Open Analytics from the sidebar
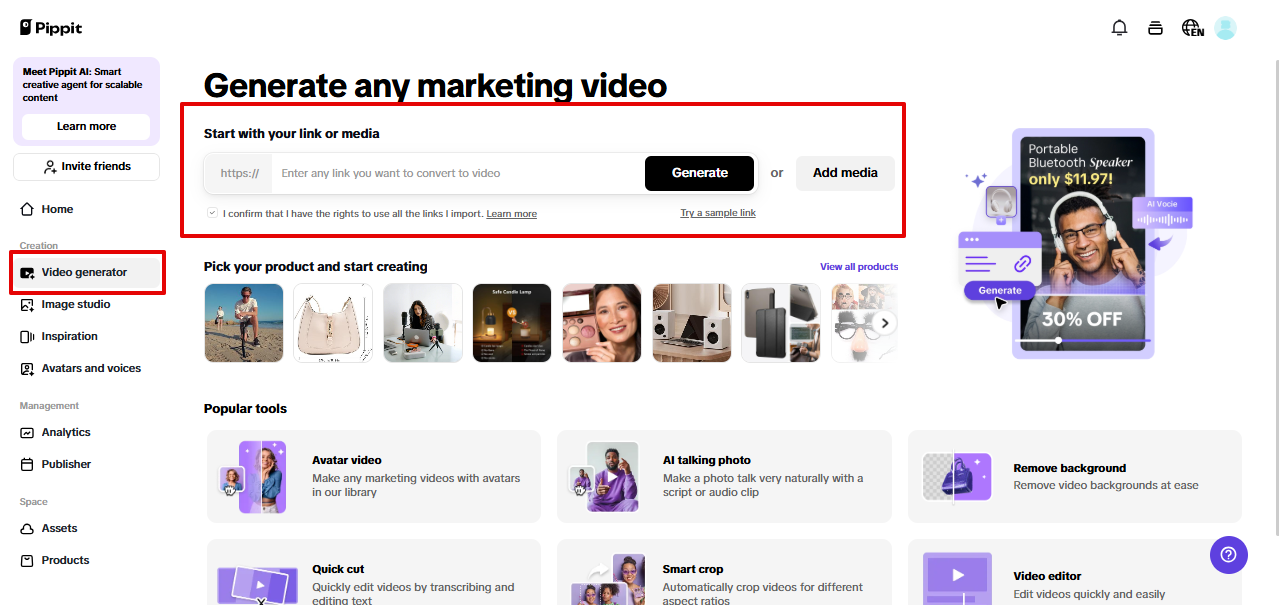Image resolution: width=1279 pixels, height=605 pixels. tap(66, 432)
